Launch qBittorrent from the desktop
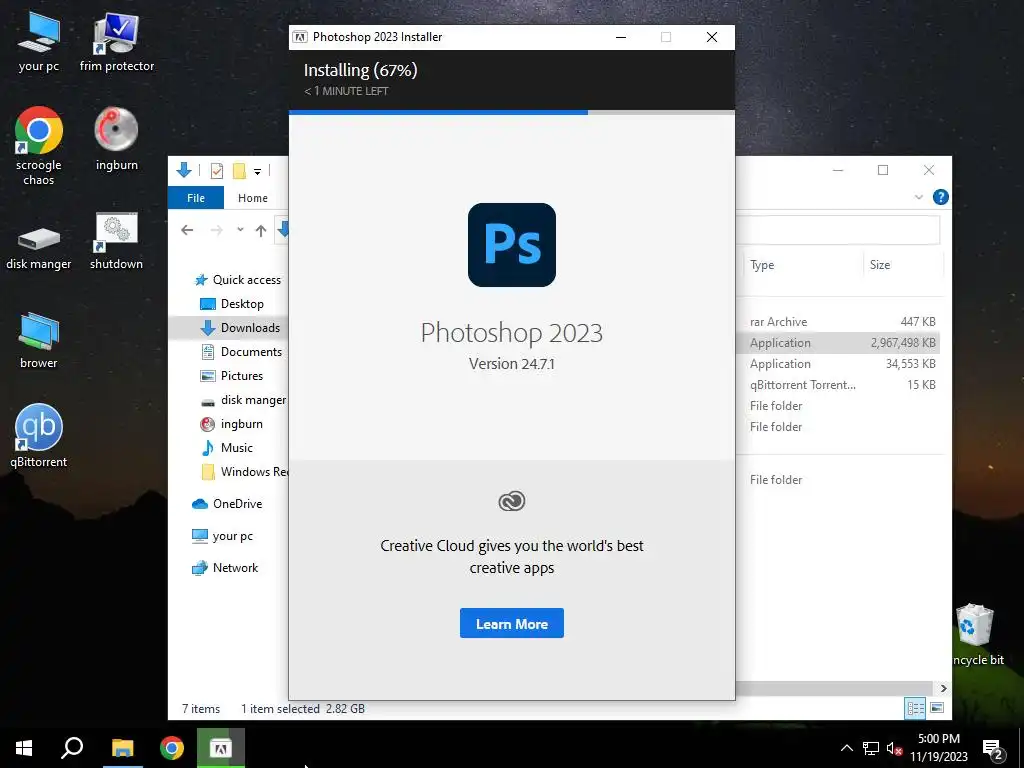Image resolution: width=1024 pixels, height=768 pixels. pos(39,436)
